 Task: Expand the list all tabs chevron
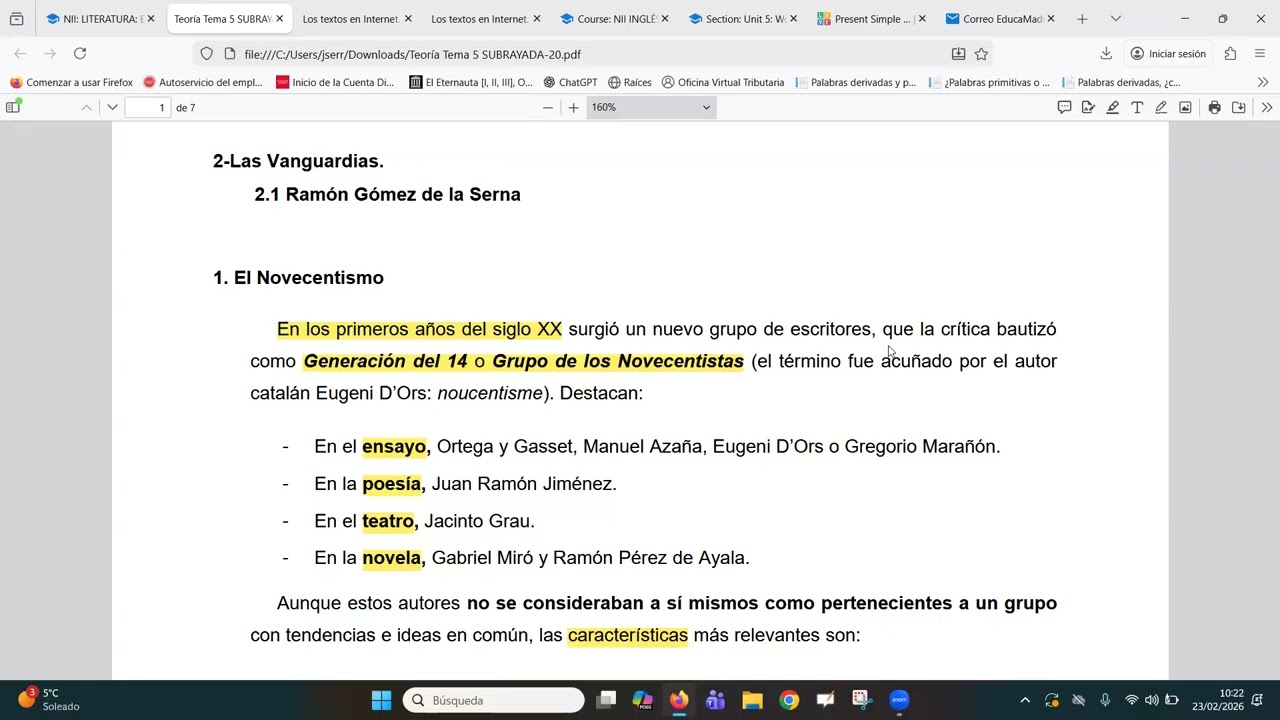coord(1116,19)
